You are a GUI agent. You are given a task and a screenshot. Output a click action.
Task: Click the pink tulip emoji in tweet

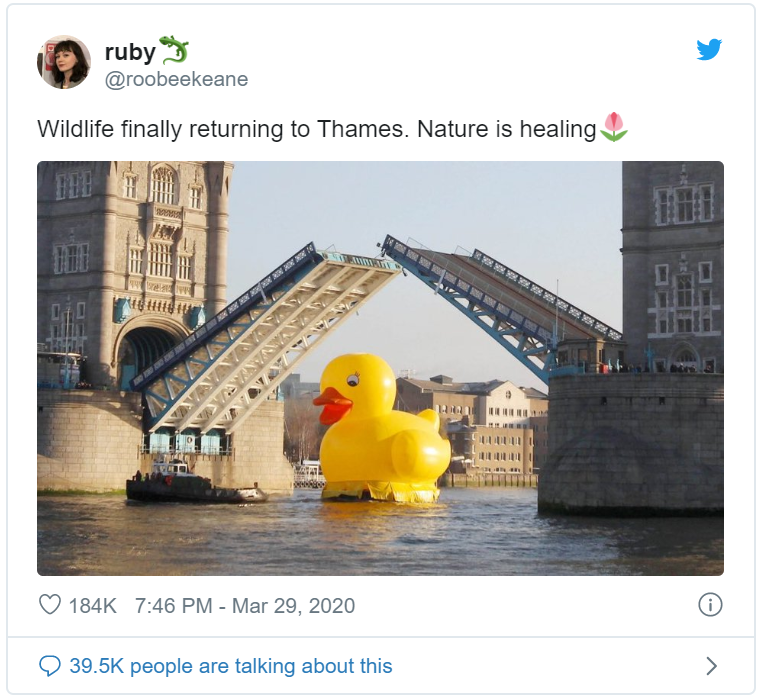614,127
